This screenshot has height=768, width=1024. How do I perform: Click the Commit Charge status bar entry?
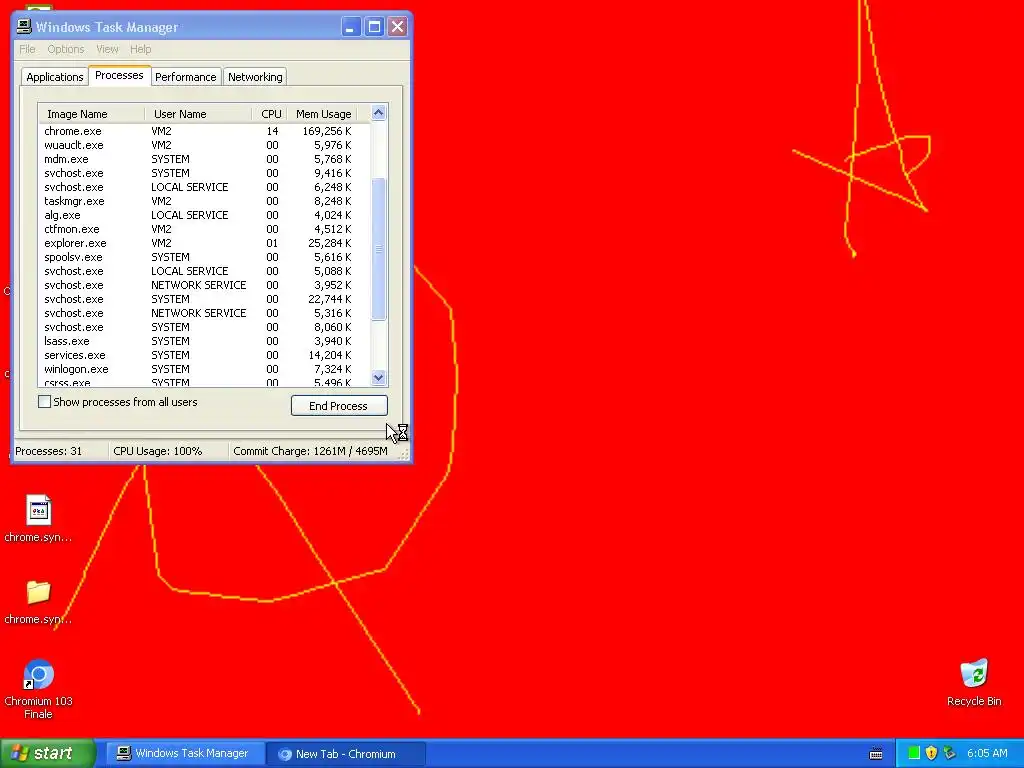(x=310, y=451)
